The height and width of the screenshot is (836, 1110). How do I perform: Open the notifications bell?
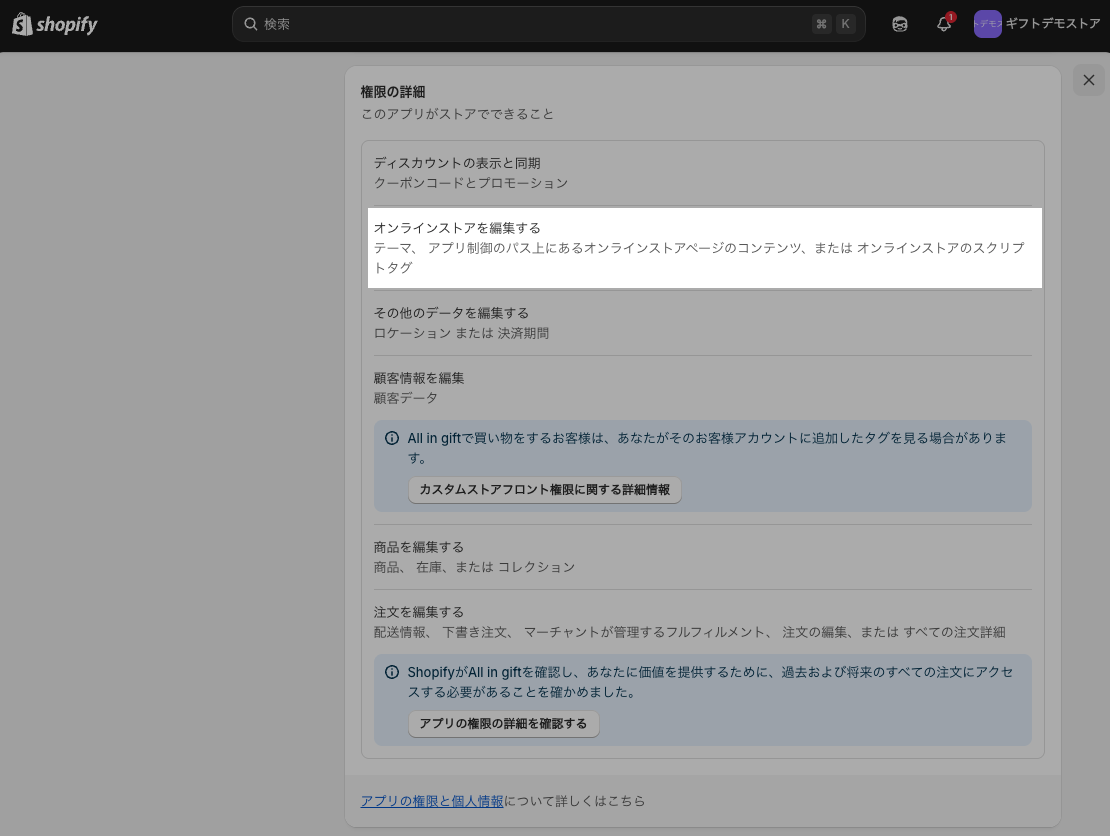[x=944, y=23]
